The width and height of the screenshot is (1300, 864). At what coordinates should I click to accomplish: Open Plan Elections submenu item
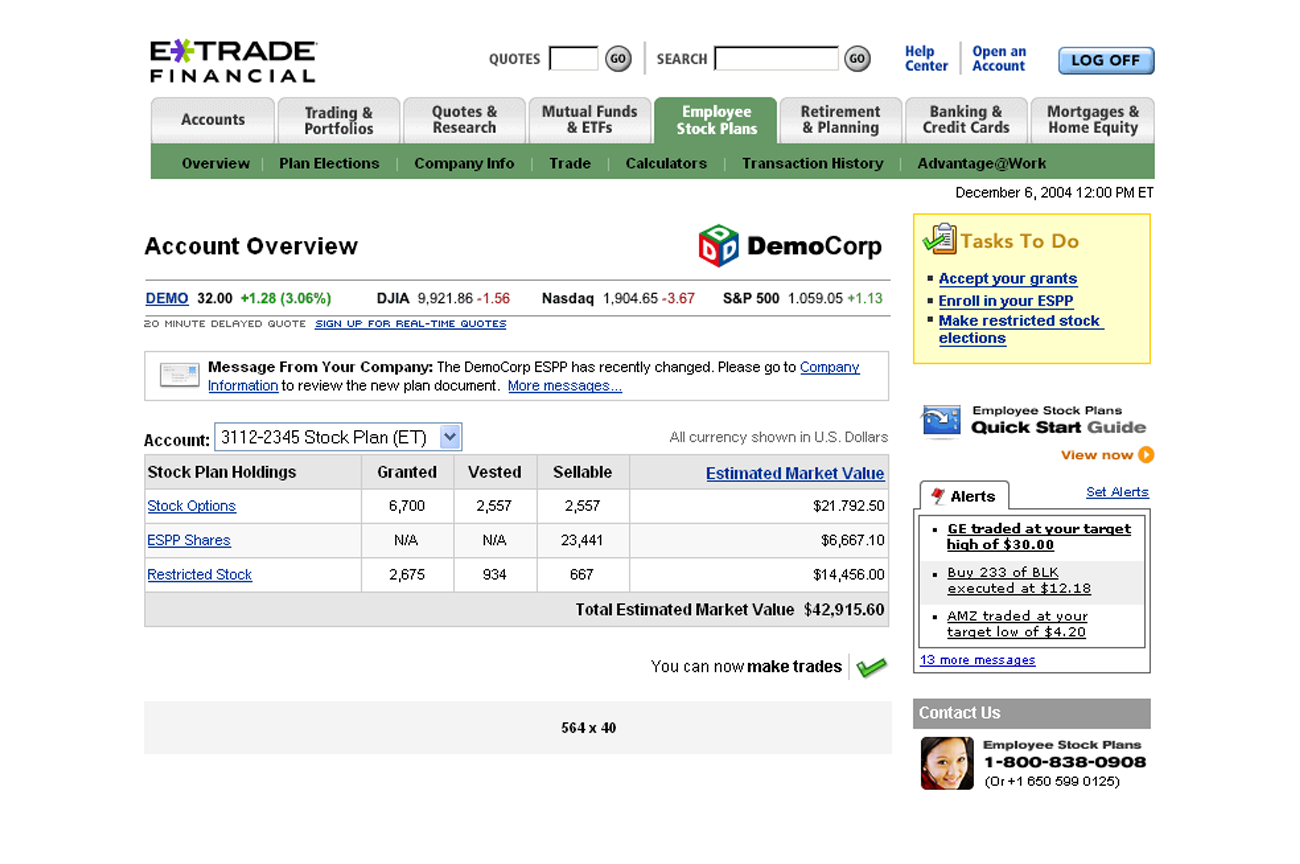click(329, 163)
